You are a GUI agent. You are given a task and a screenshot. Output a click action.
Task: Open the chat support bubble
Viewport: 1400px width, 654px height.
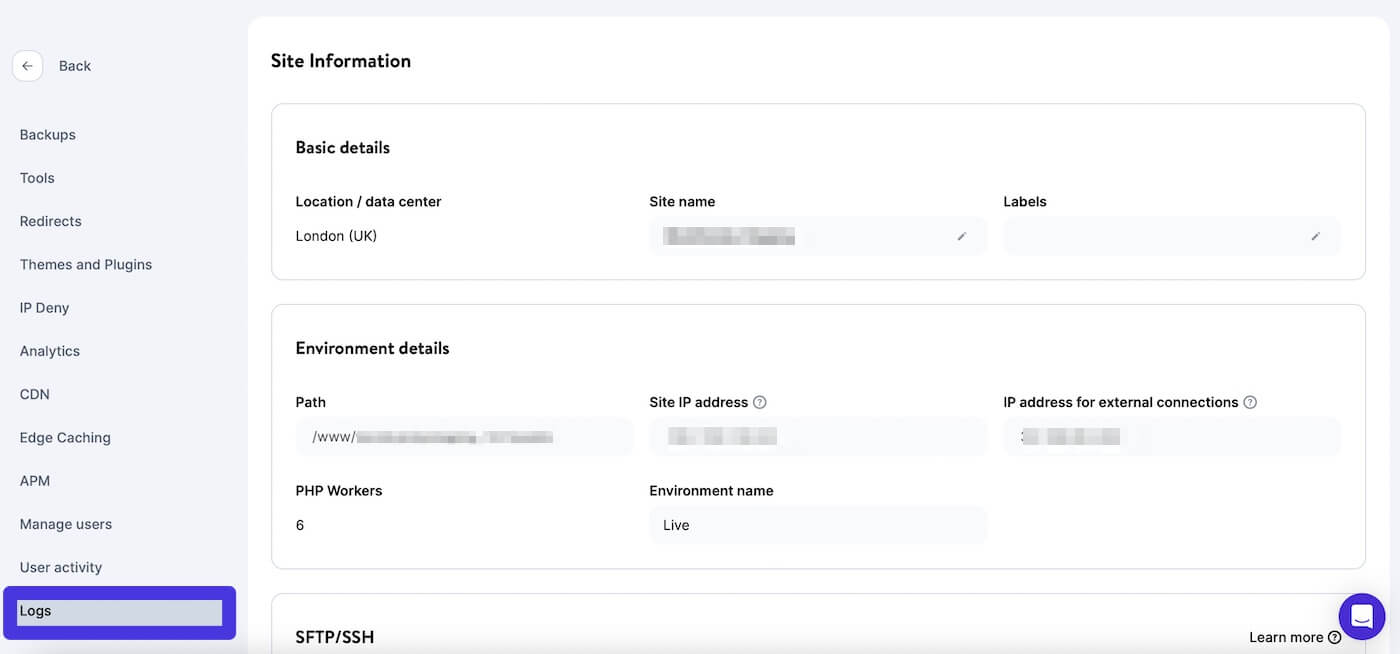[x=1361, y=616]
